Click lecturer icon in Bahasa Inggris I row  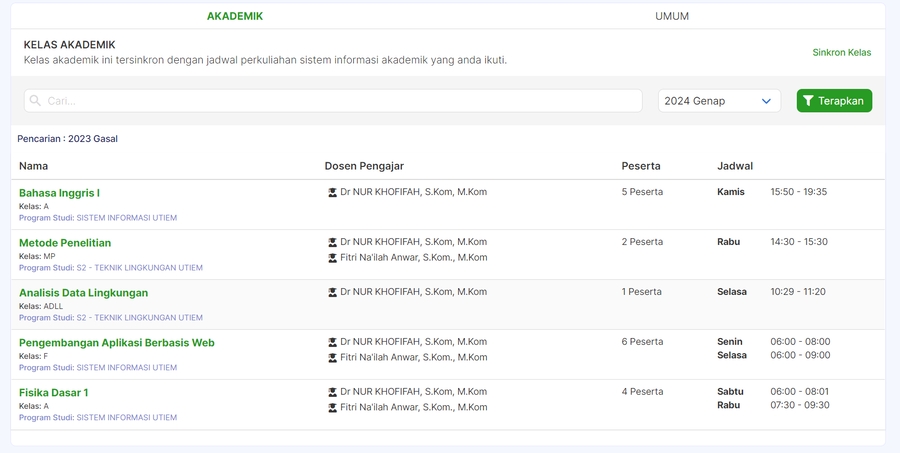click(333, 192)
